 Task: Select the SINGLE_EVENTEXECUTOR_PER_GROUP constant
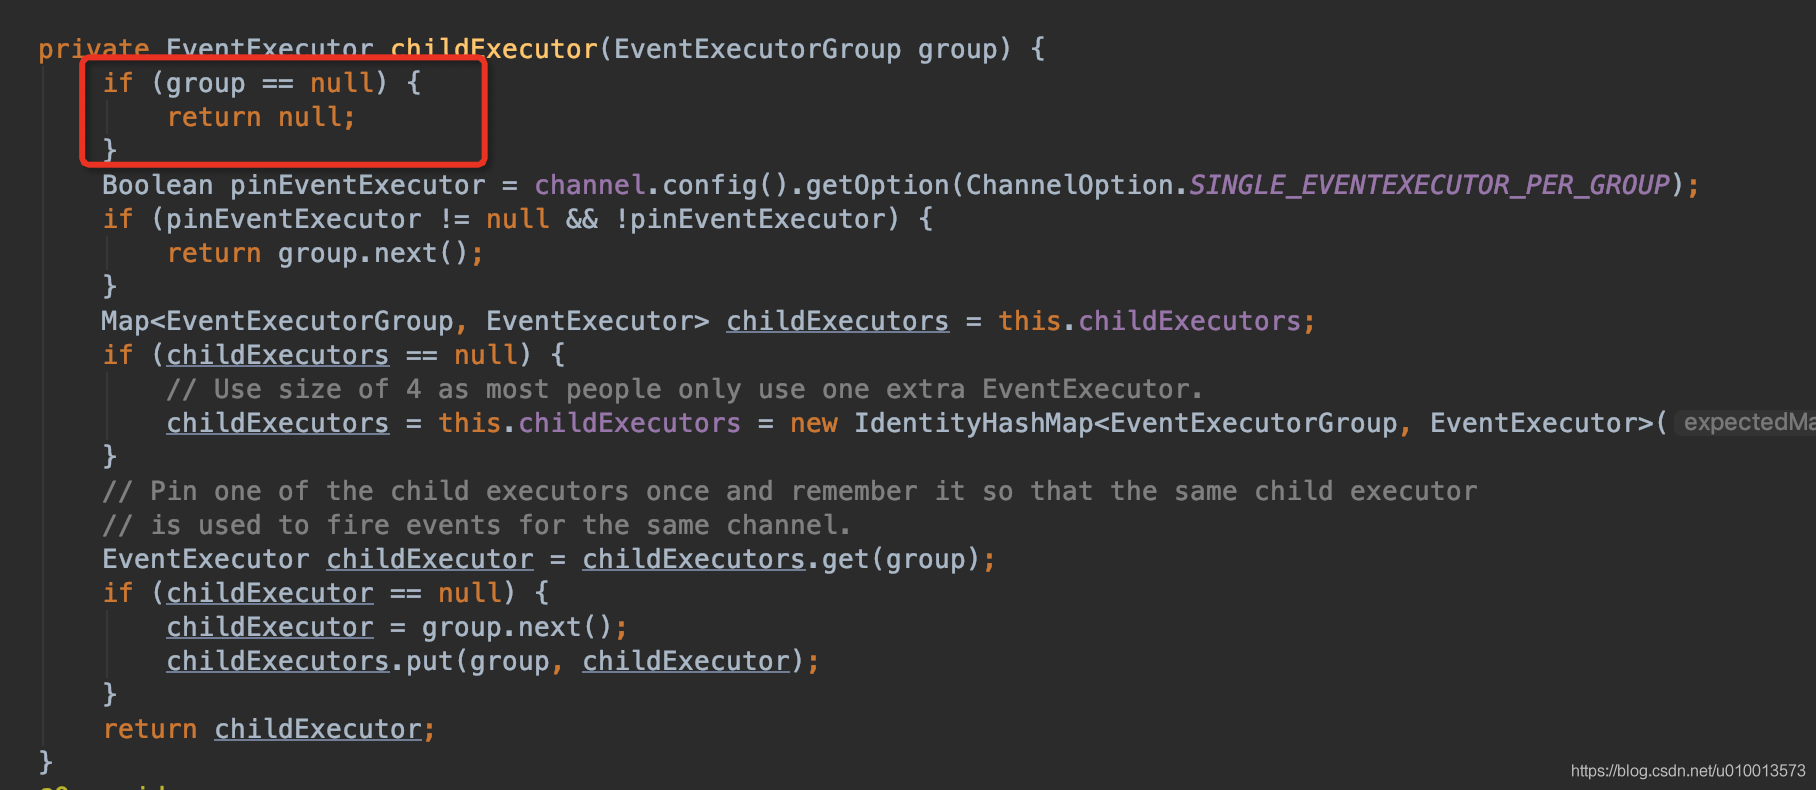tap(1429, 185)
